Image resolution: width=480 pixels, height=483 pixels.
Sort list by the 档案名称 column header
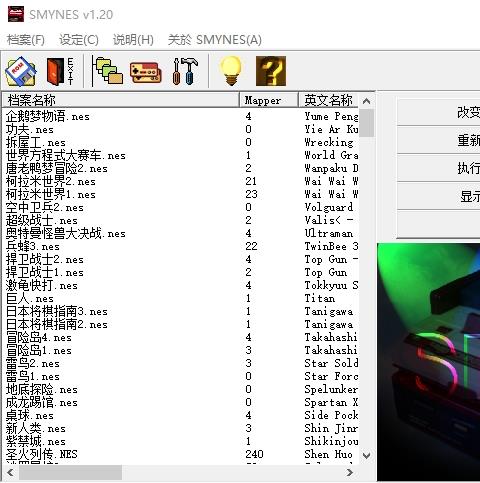121,100
